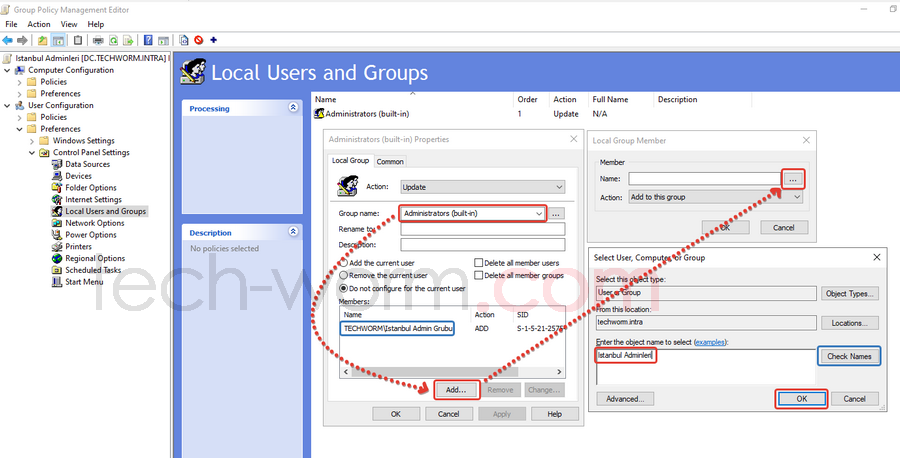The width and height of the screenshot is (900, 458).
Task: Click the red Stop processing toolbar icon
Action: (198, 40)
